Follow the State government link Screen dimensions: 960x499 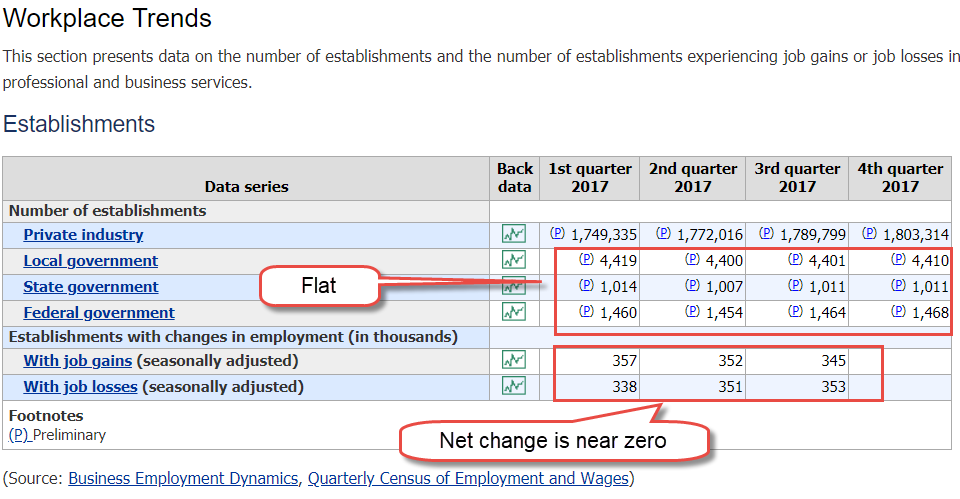91,287
